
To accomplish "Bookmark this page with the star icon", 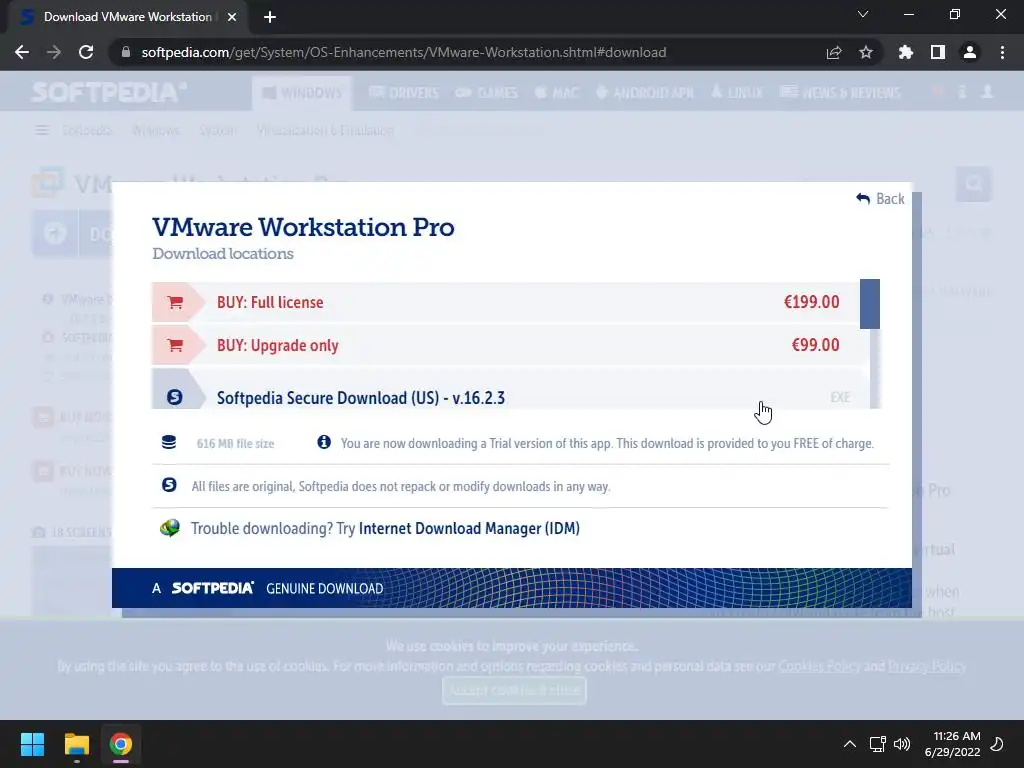I will coord(866,52).
